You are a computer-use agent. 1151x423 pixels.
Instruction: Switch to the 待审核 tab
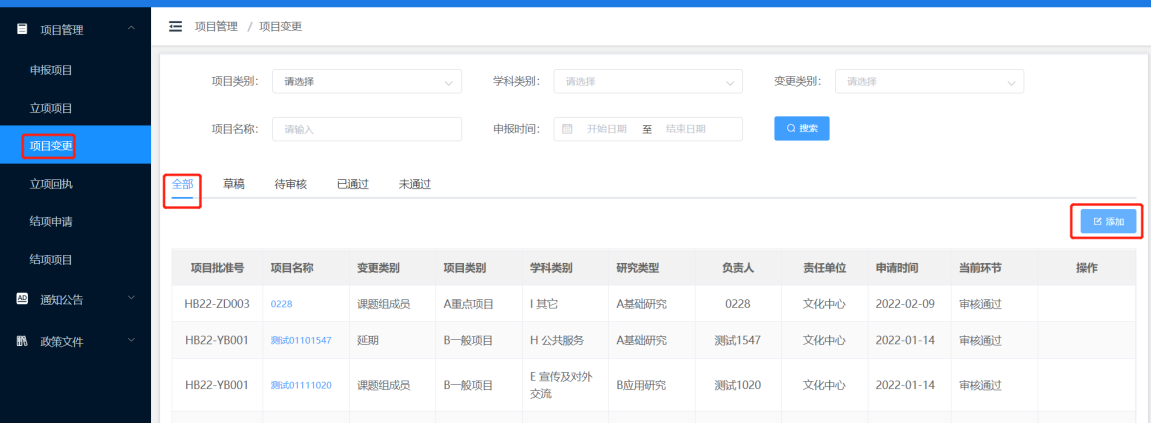coord(290,184)
